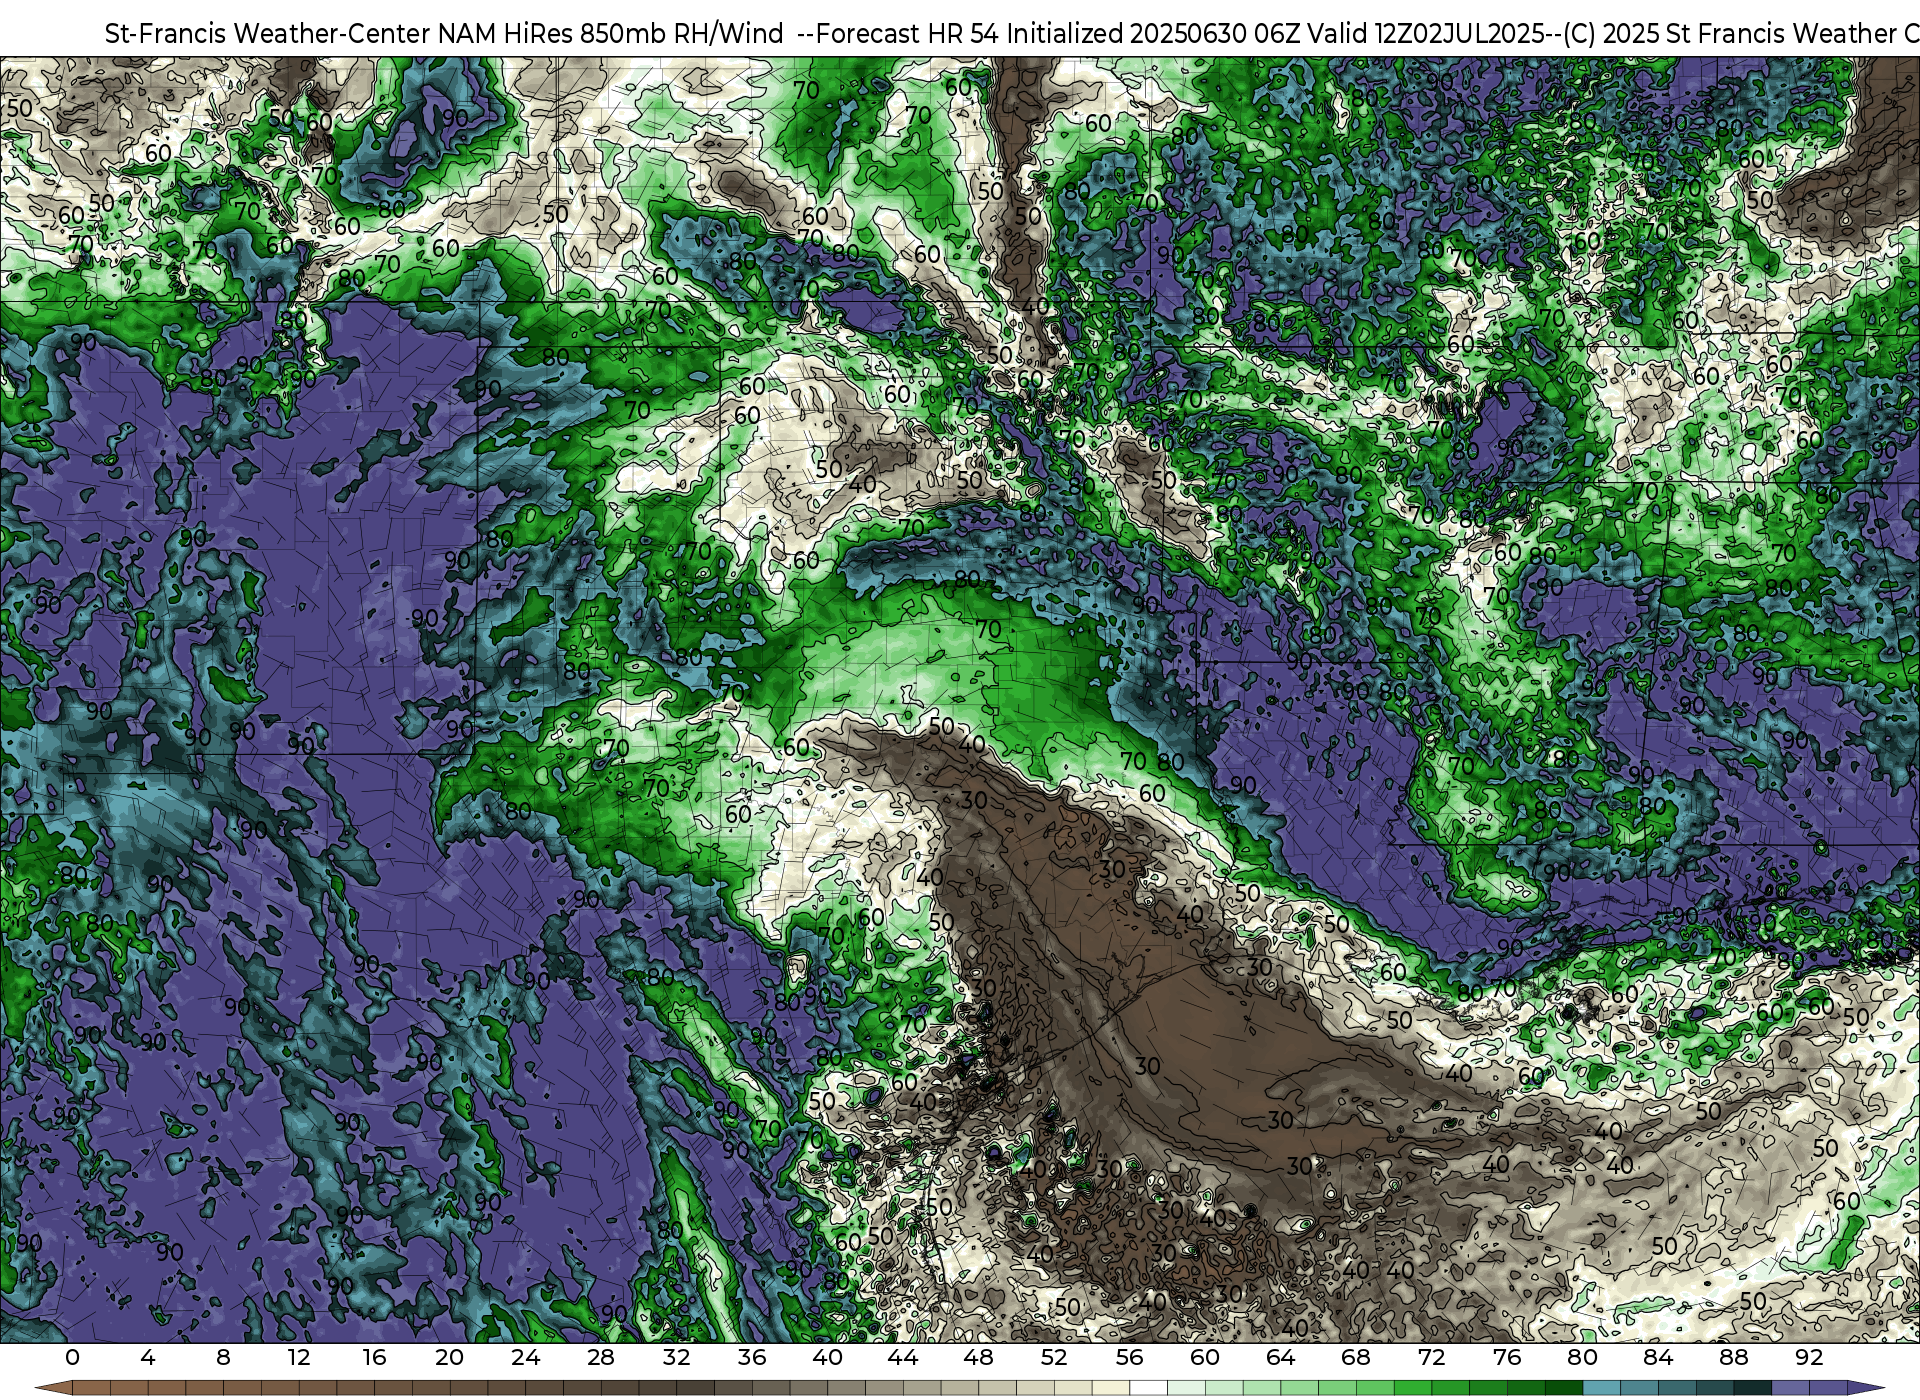Select the legend scale label "56"
This screenshot has width=1920, height=1400.
point(1129,1357)
